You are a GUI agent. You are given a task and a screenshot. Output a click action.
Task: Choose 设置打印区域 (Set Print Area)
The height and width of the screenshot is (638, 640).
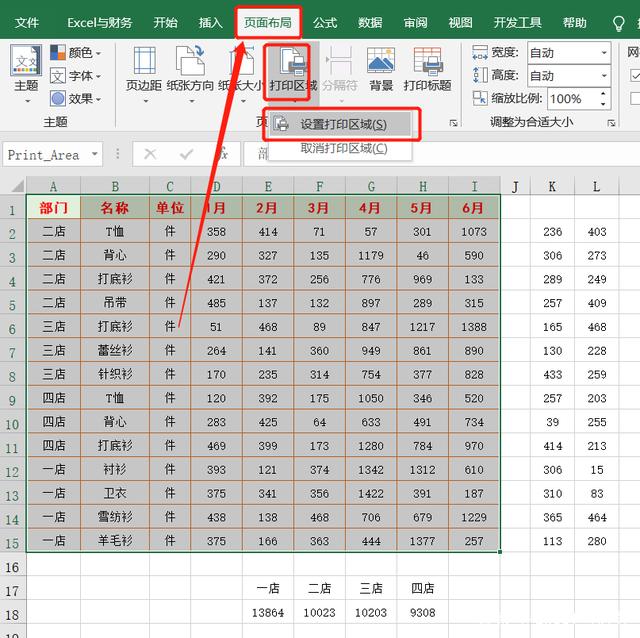click(342, 125)
